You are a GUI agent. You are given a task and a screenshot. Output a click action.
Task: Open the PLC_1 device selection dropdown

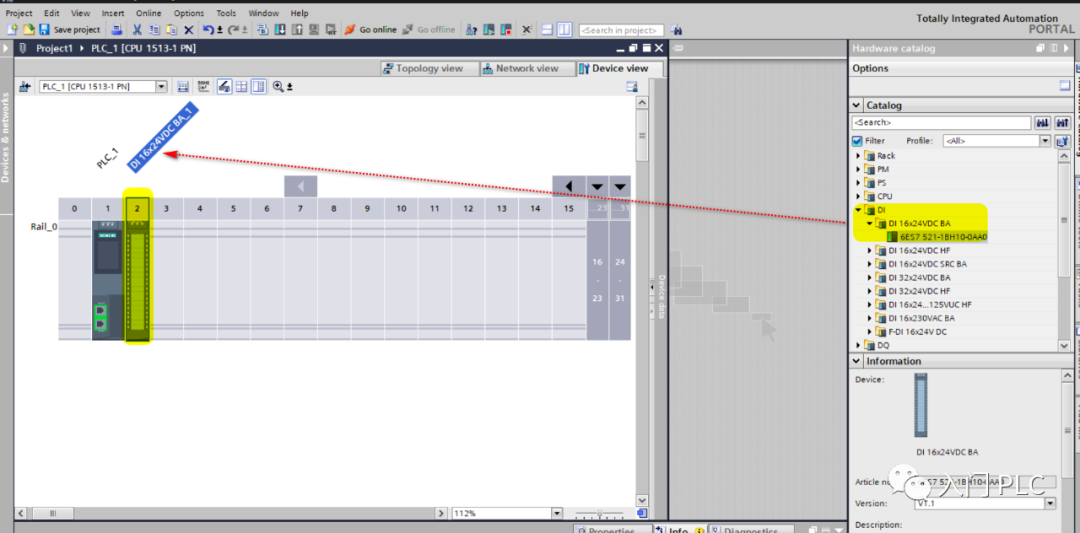coord(162,86)
